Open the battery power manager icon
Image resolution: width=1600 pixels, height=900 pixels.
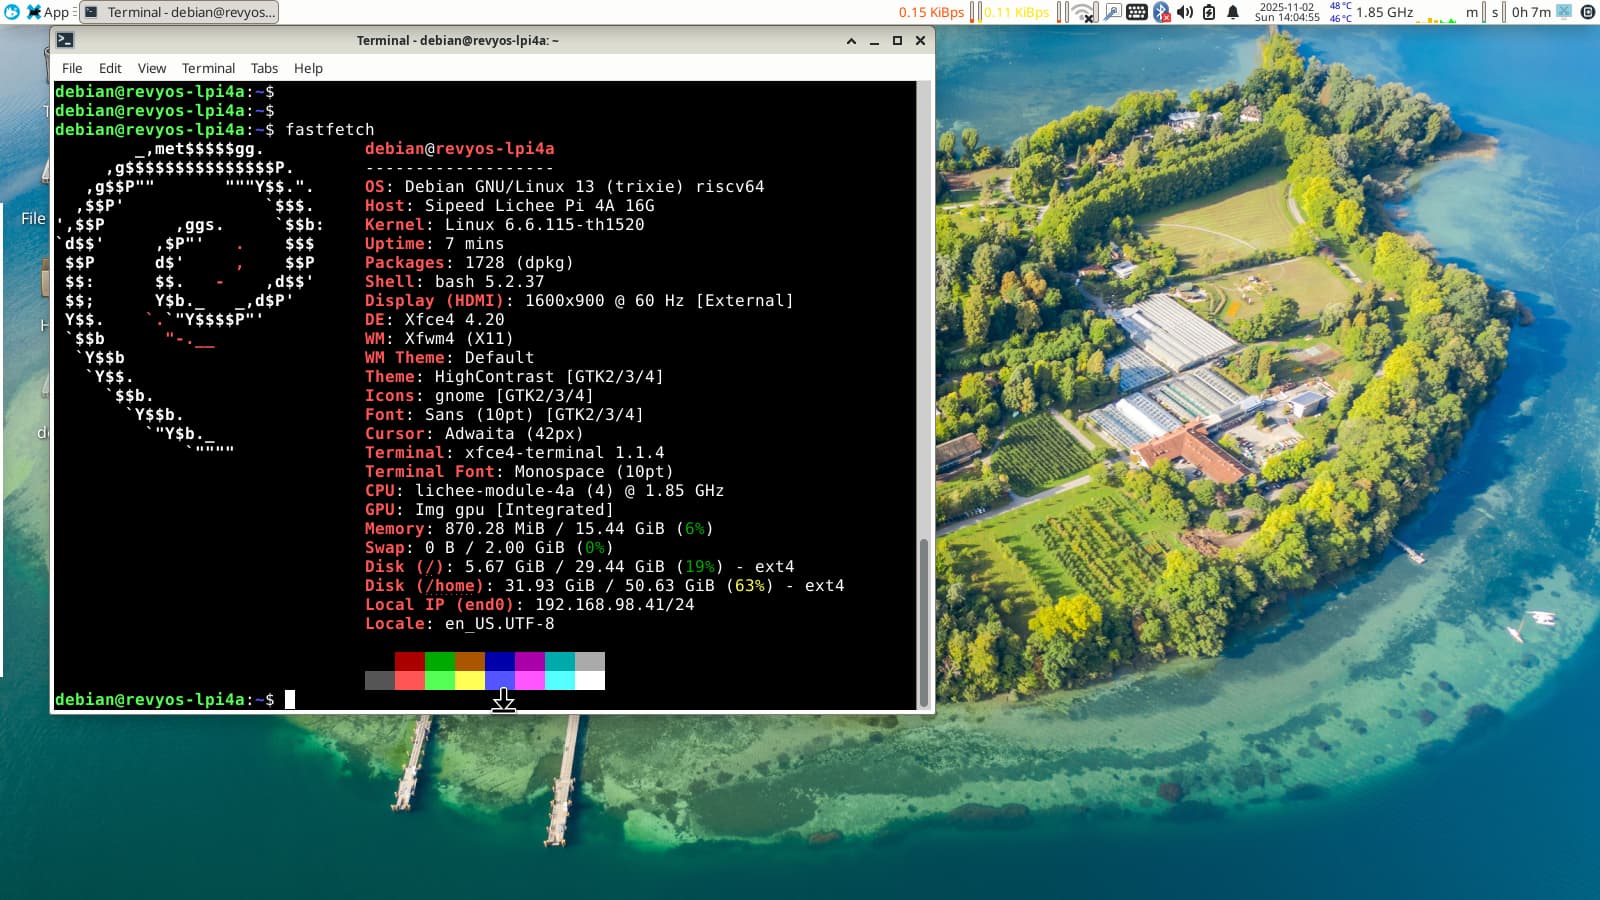click(1209, 12)
